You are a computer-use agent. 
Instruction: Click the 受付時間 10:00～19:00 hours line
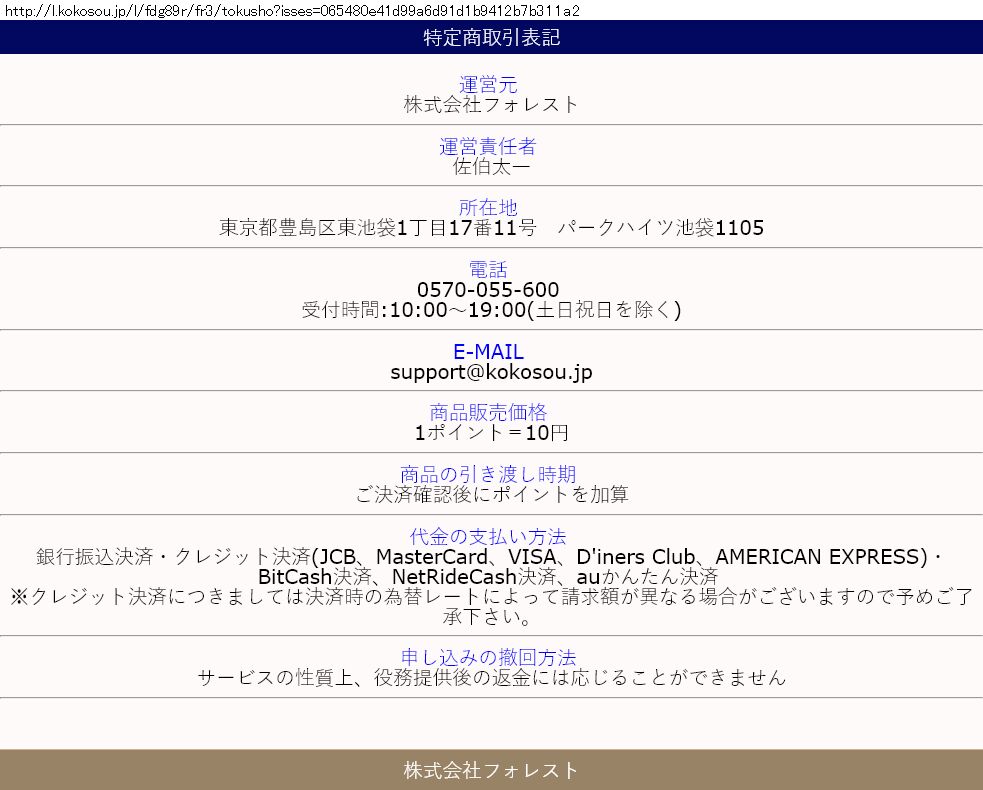491,310
